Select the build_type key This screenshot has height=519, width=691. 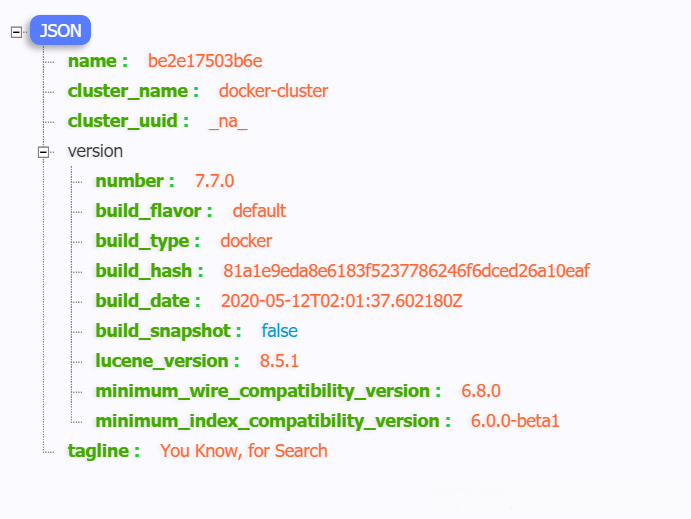145,241
